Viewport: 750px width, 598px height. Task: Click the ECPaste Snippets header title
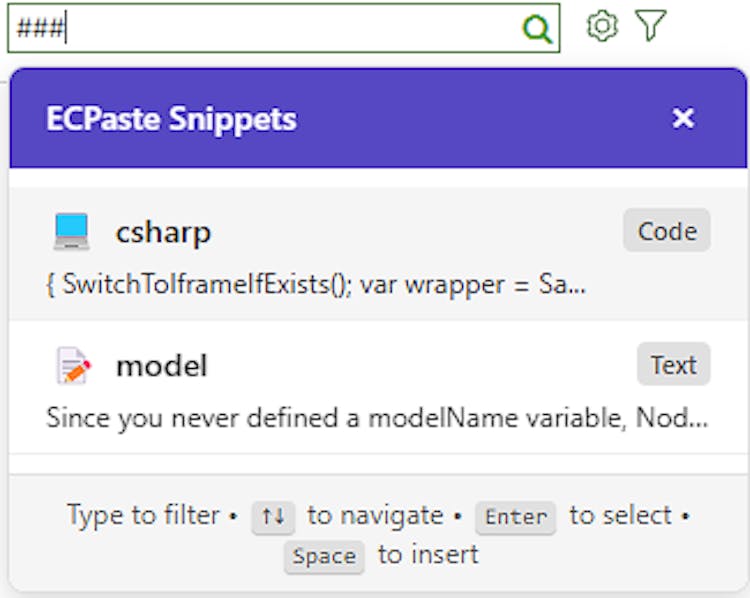[171, 119]
